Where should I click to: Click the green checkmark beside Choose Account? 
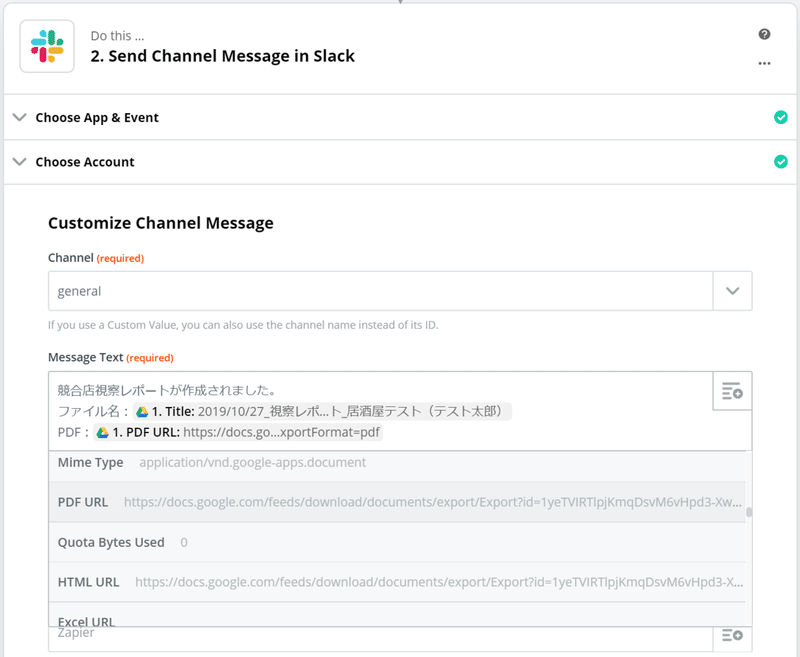point(780,162)
